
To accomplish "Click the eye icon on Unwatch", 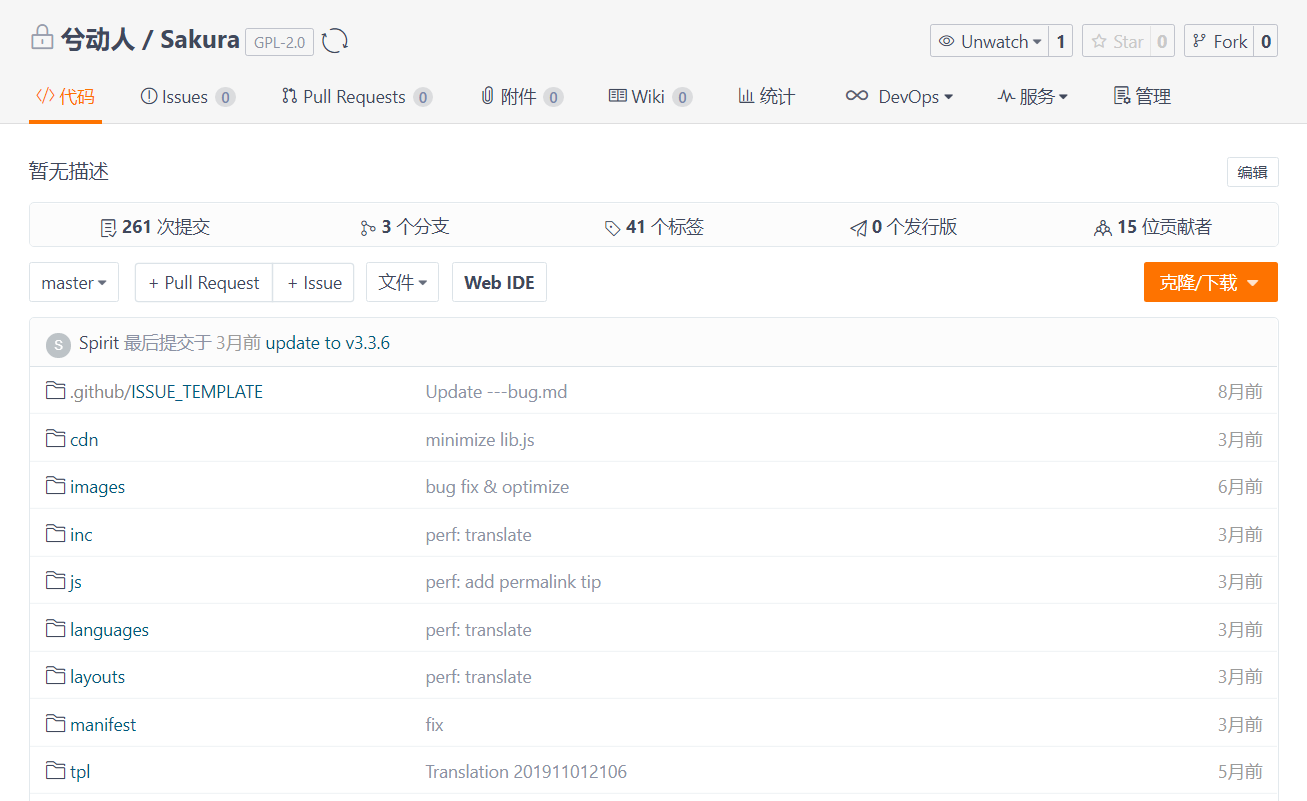I will (946, 41).
